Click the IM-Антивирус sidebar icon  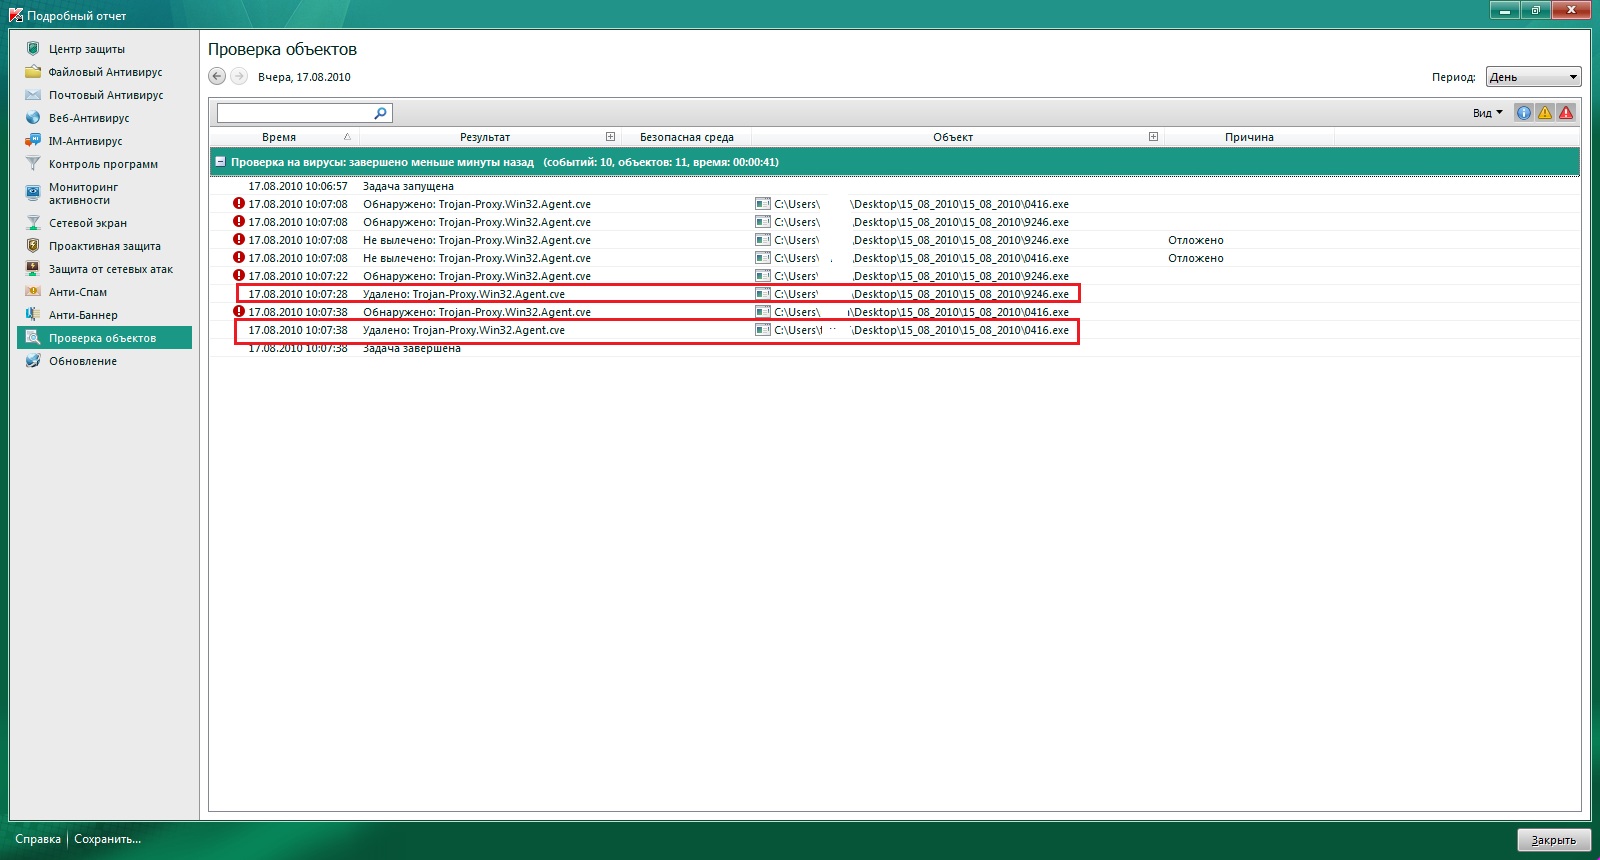pos(33,140)
